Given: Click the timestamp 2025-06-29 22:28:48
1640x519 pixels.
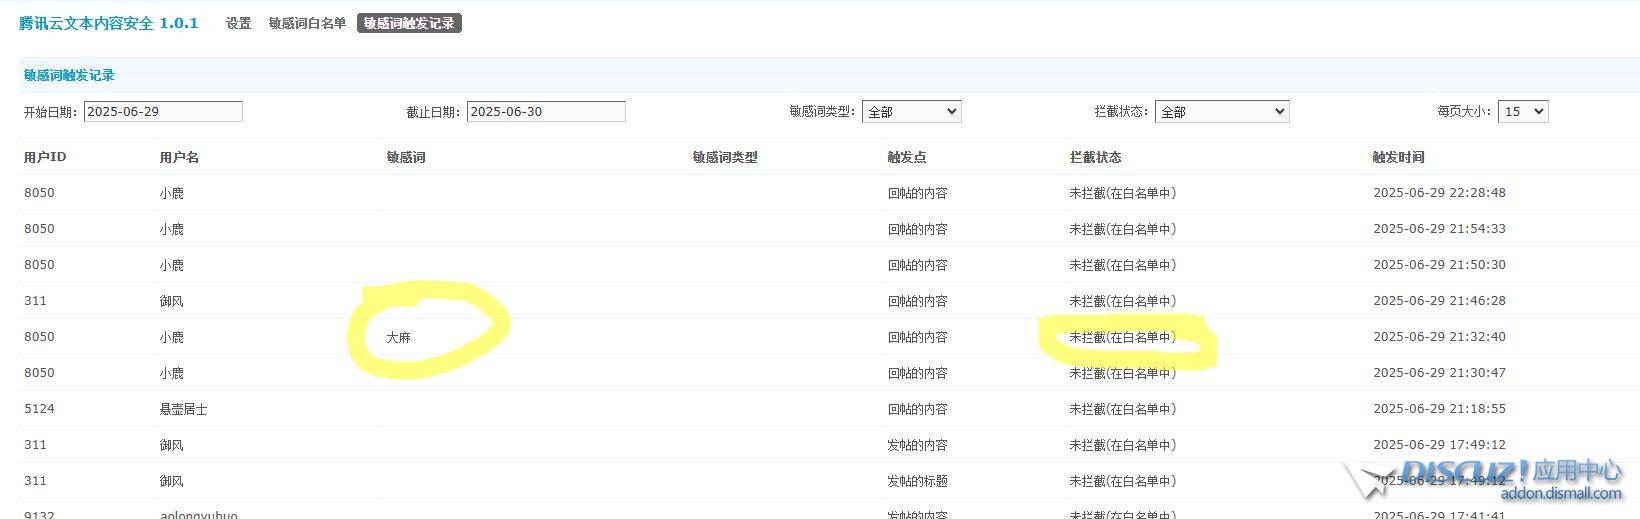Looking at the screenshot, I should click(1439, 193).
